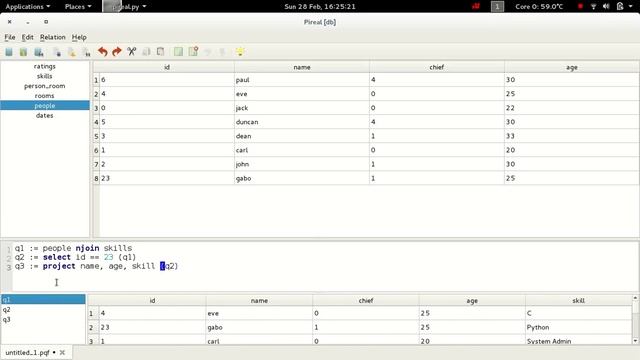Click the Remove Relation table icon
This screenshot has height=360, width=640.
[x=193, y=51]
